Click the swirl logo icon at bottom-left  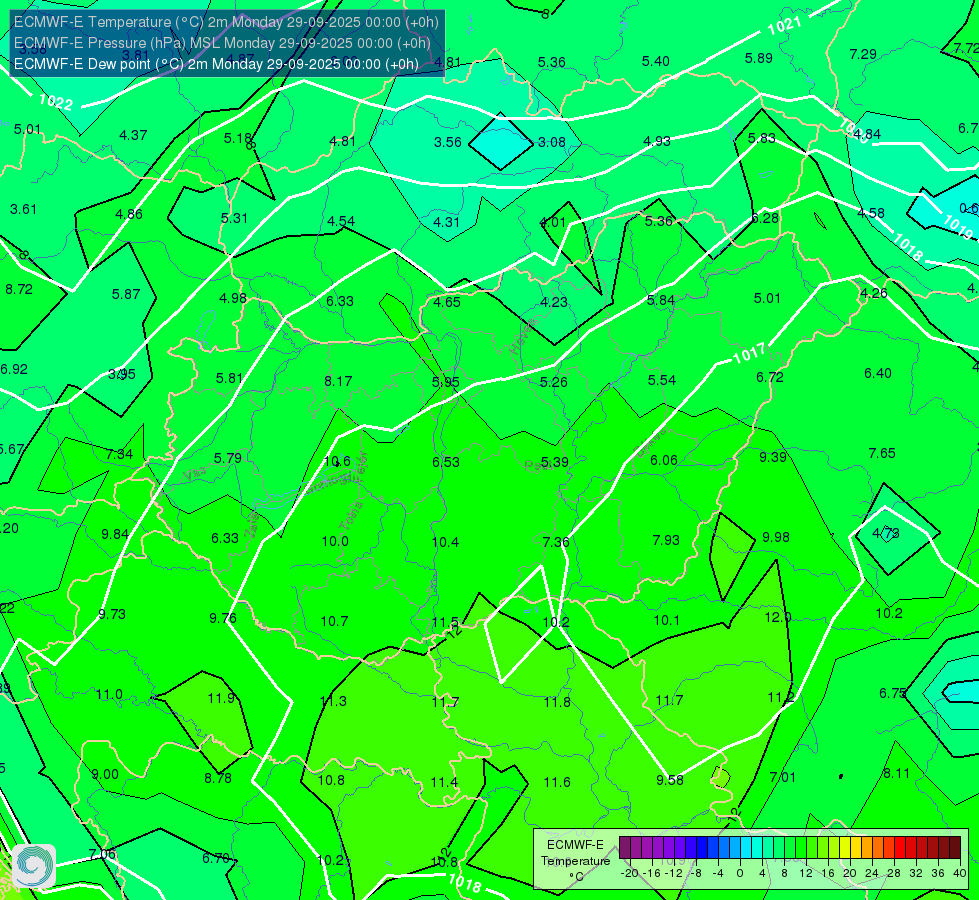34,866
